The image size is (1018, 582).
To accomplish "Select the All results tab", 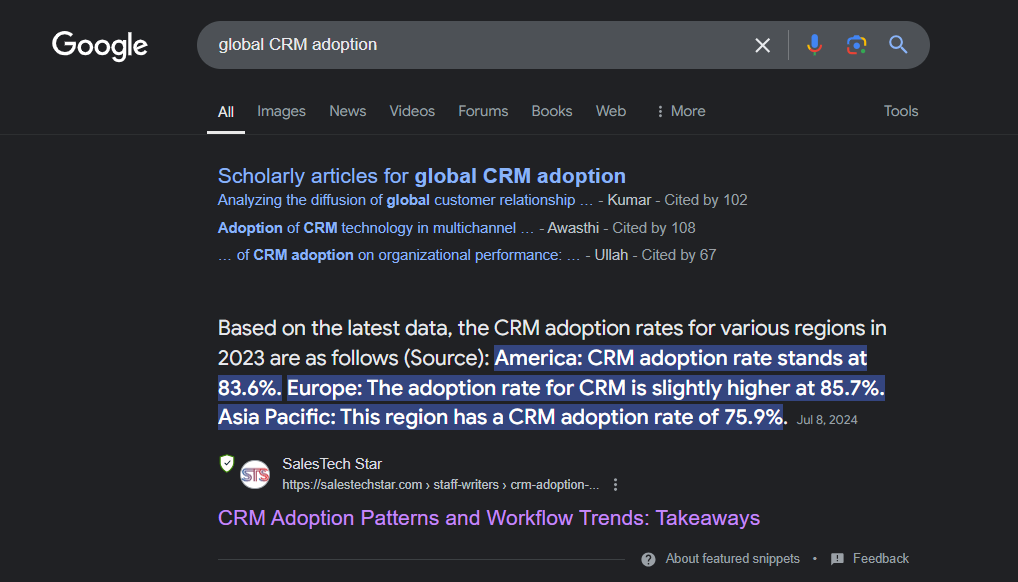I will (x=226, y=112).
